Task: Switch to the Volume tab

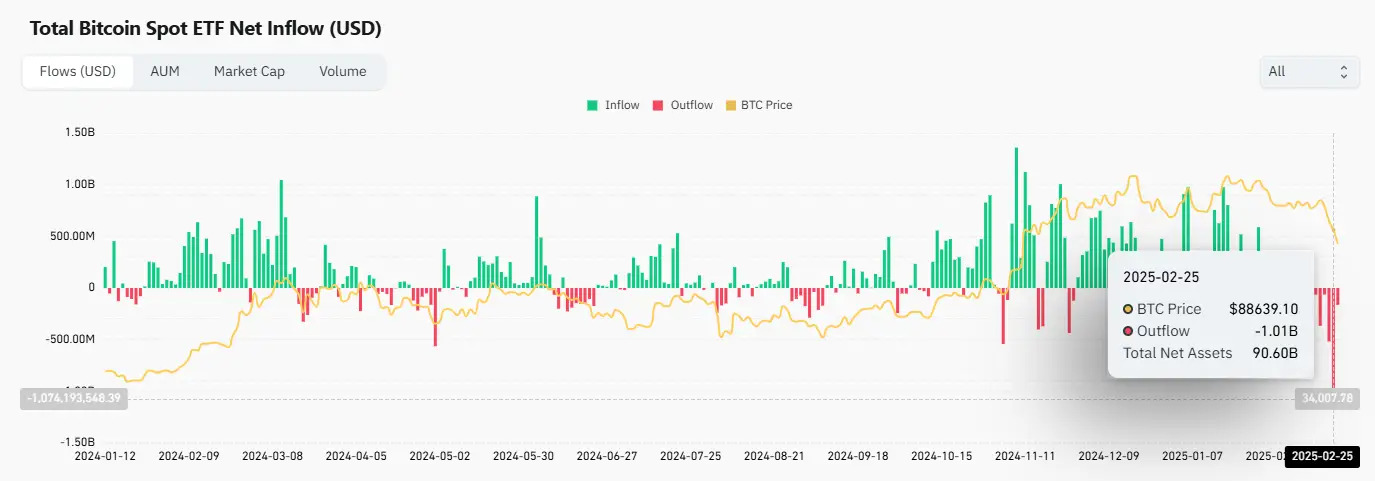Action: 343,71
